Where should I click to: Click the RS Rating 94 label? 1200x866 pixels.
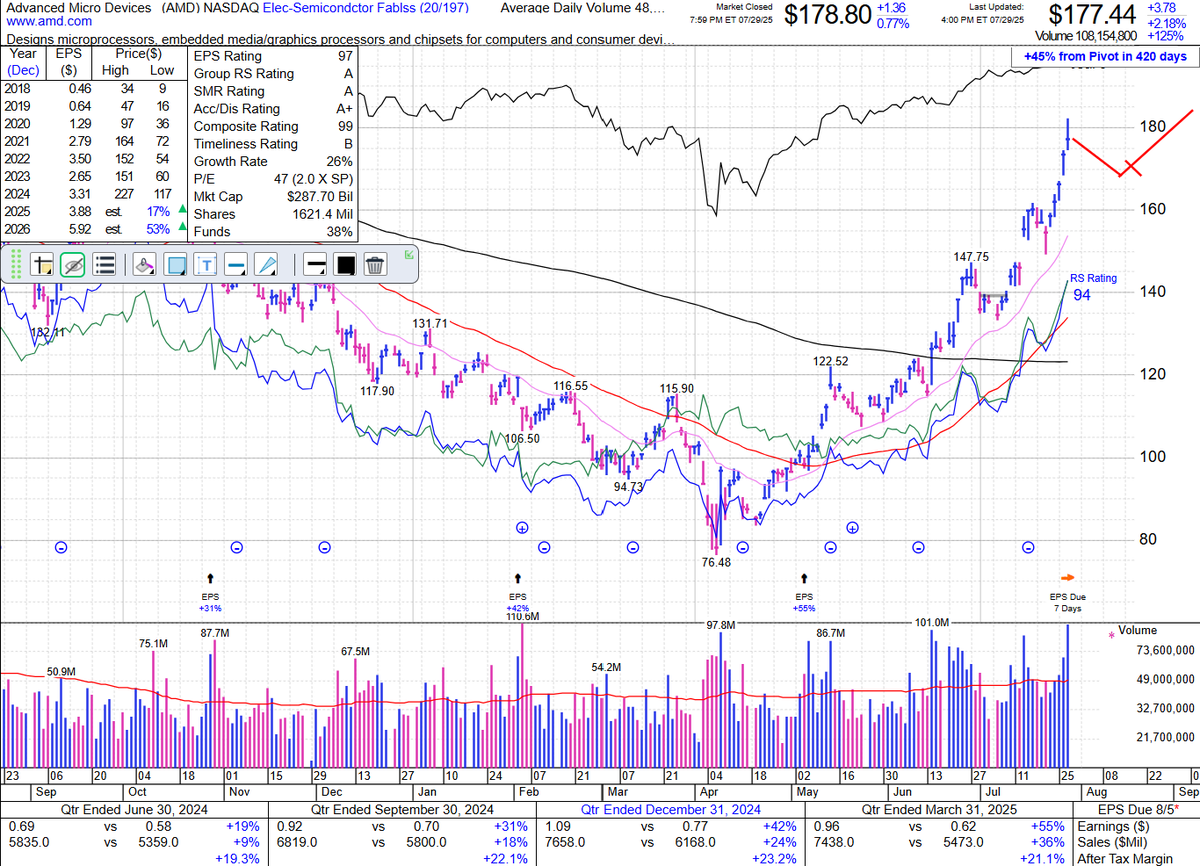1094,287
